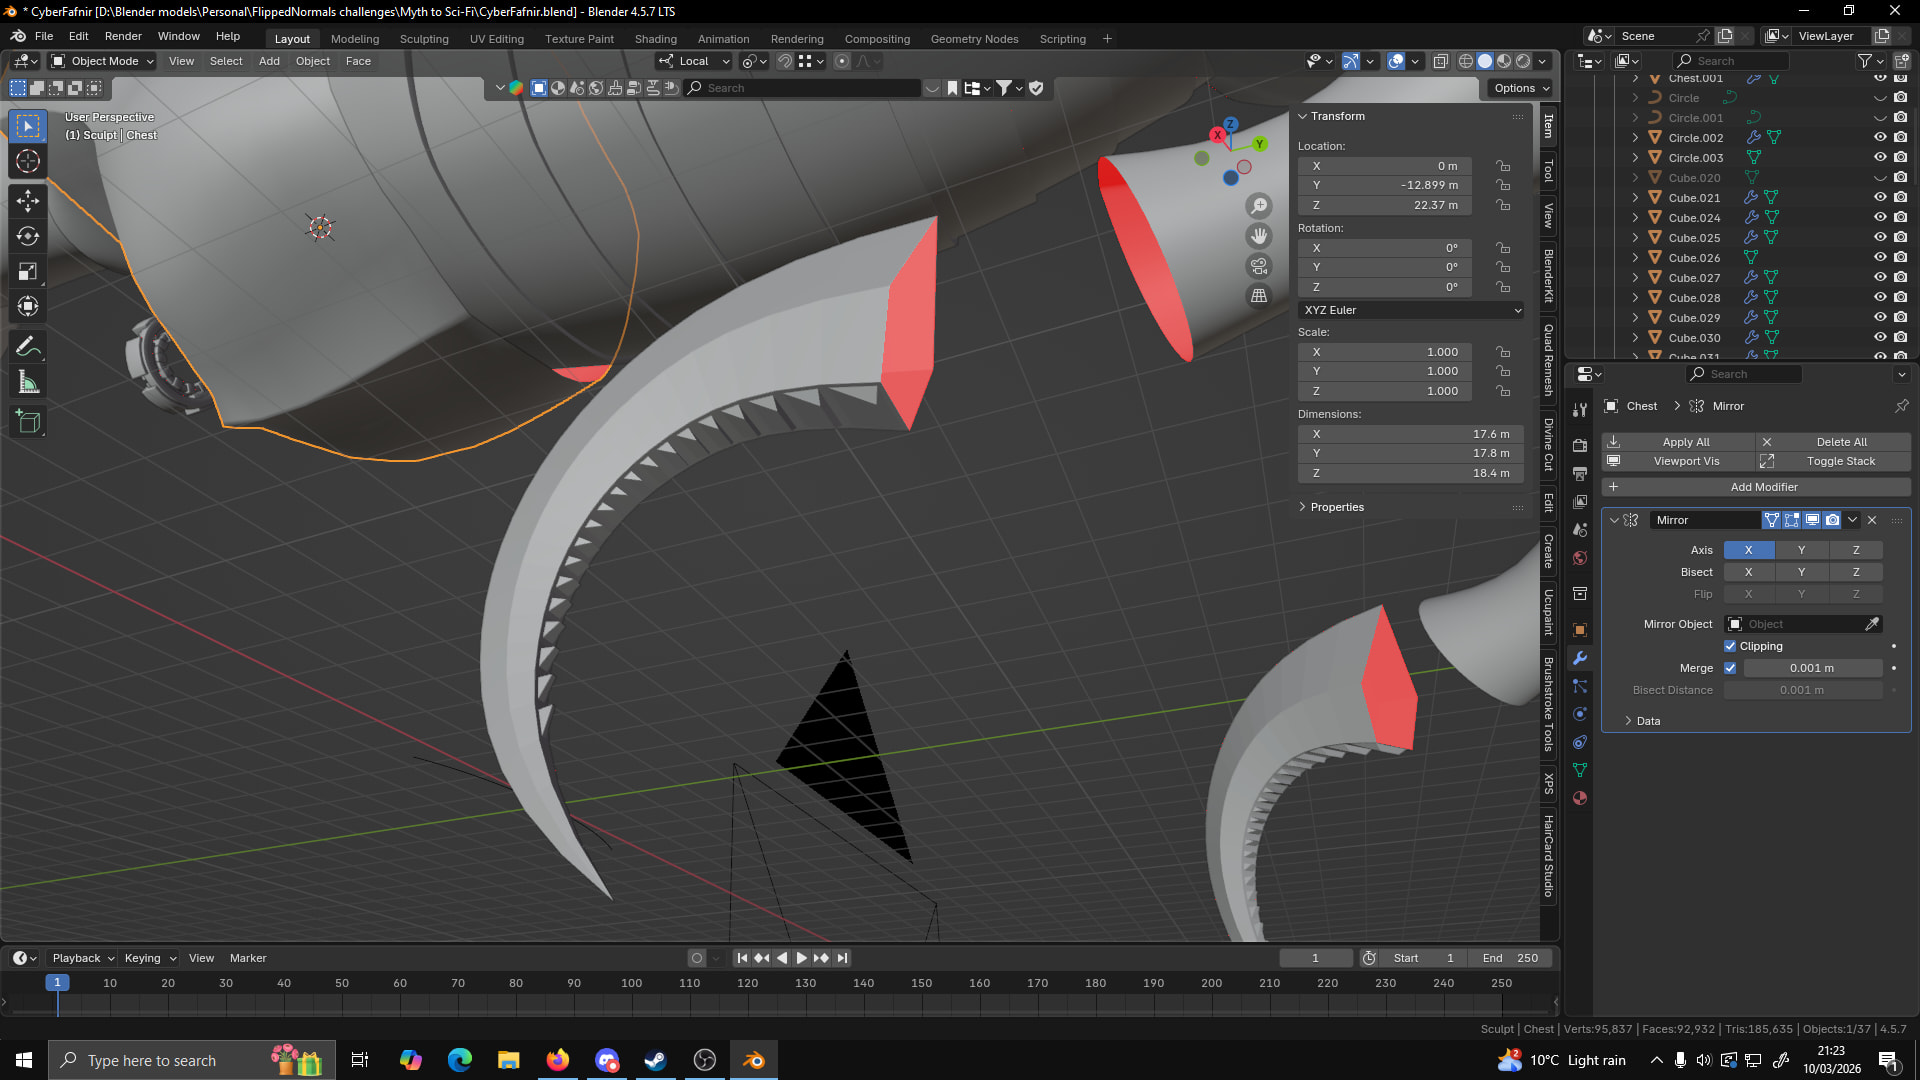
Task: Open the Modifiers wrench properties tab
Action: click(1580, 658)
